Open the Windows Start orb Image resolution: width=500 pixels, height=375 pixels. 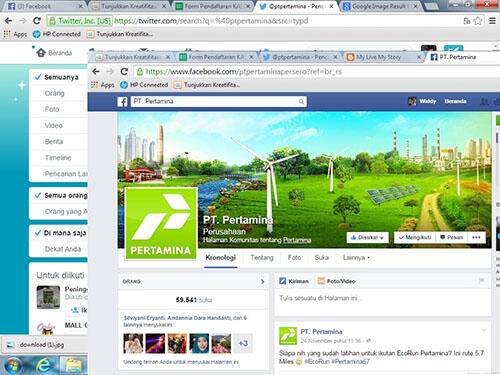point(13,366)
